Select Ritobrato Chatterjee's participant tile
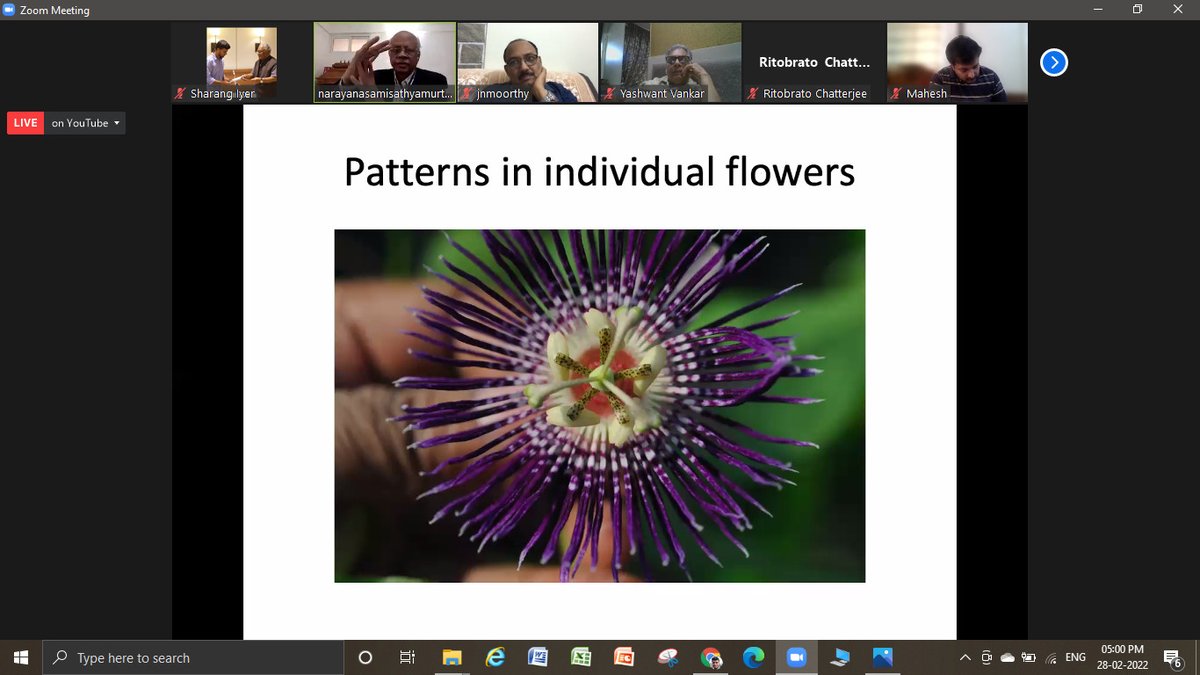Screen dimensions: 1200x675 [x=813, y=62]
